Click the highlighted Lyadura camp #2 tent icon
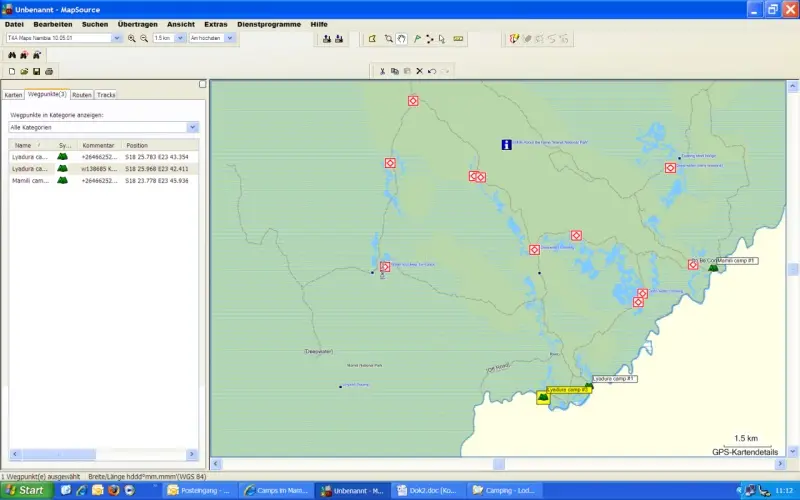This screenshot has height=500, width=800. (x=543, y=397)
